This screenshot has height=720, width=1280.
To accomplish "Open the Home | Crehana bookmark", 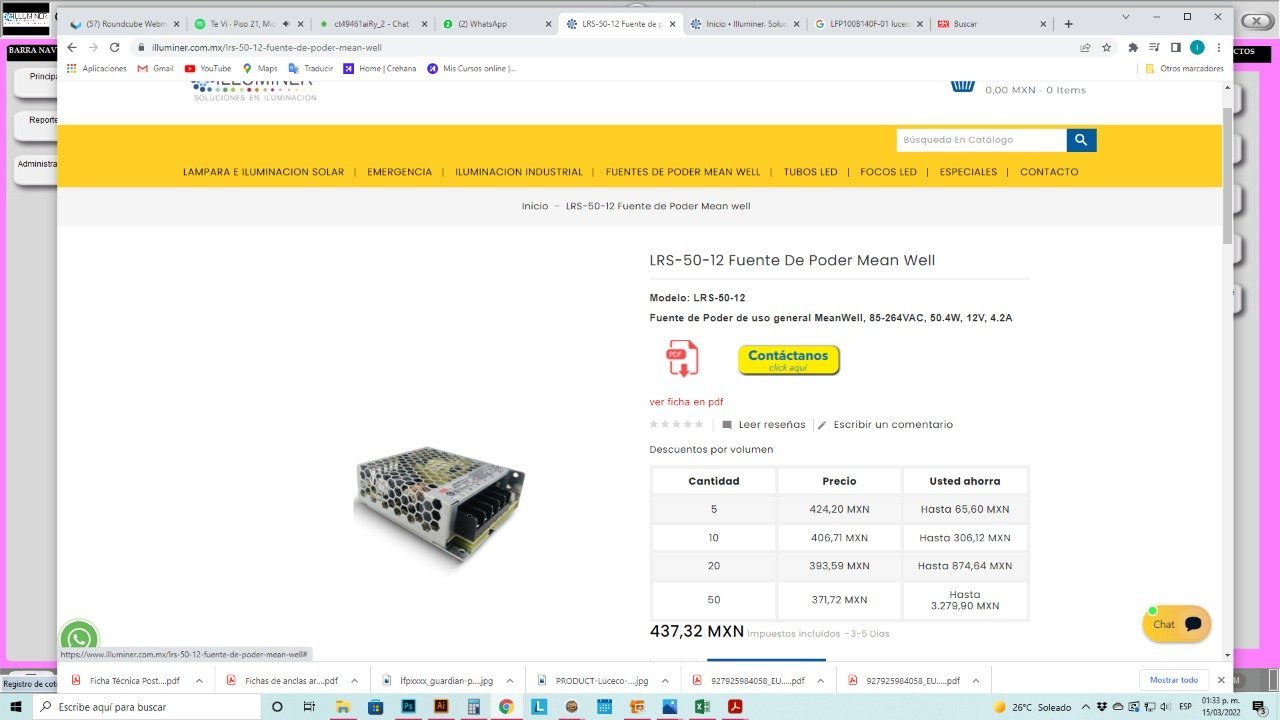I will pyautogui.click(x=380, y=69).
